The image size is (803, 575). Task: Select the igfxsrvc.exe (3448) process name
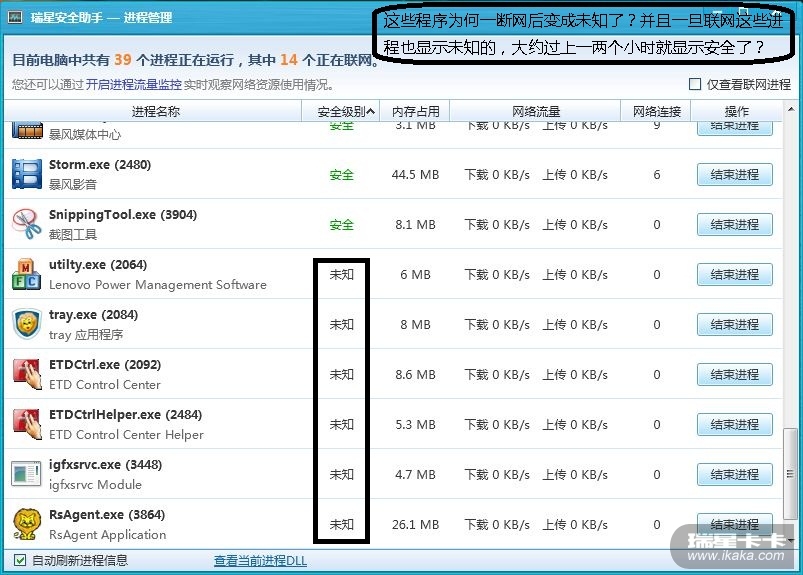(105, 464)
